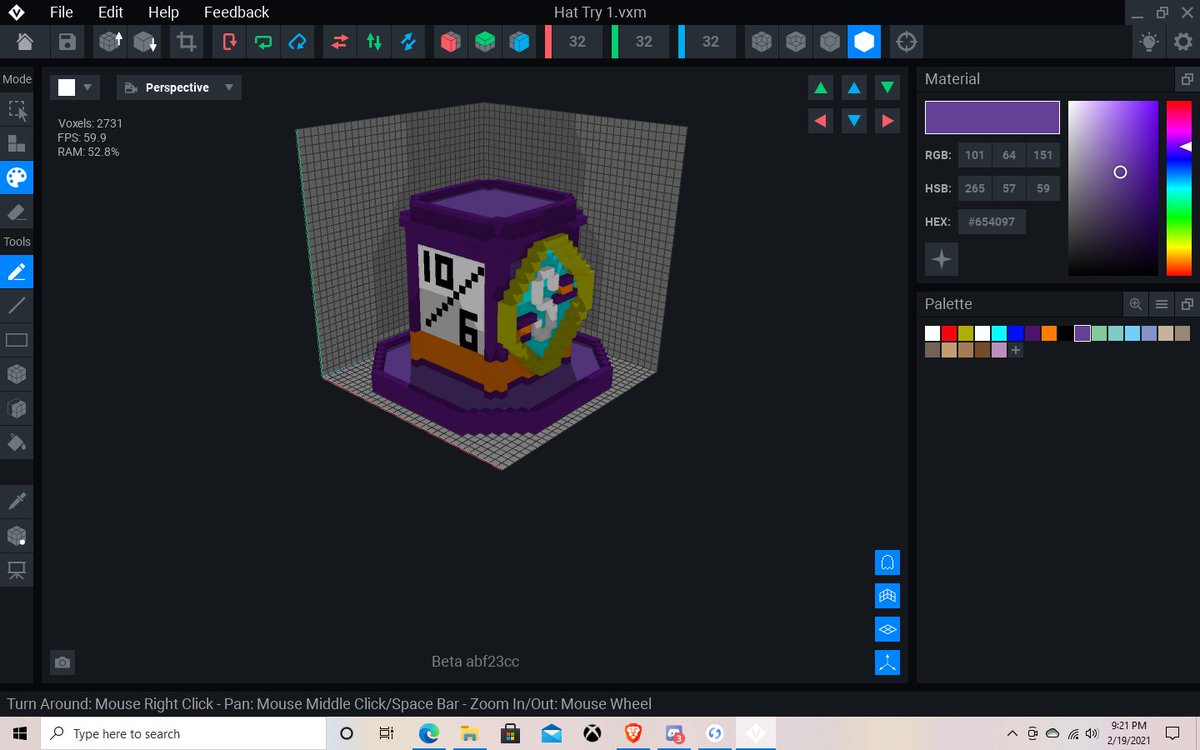Select the eyedropper color picker tool

[16, 499]
